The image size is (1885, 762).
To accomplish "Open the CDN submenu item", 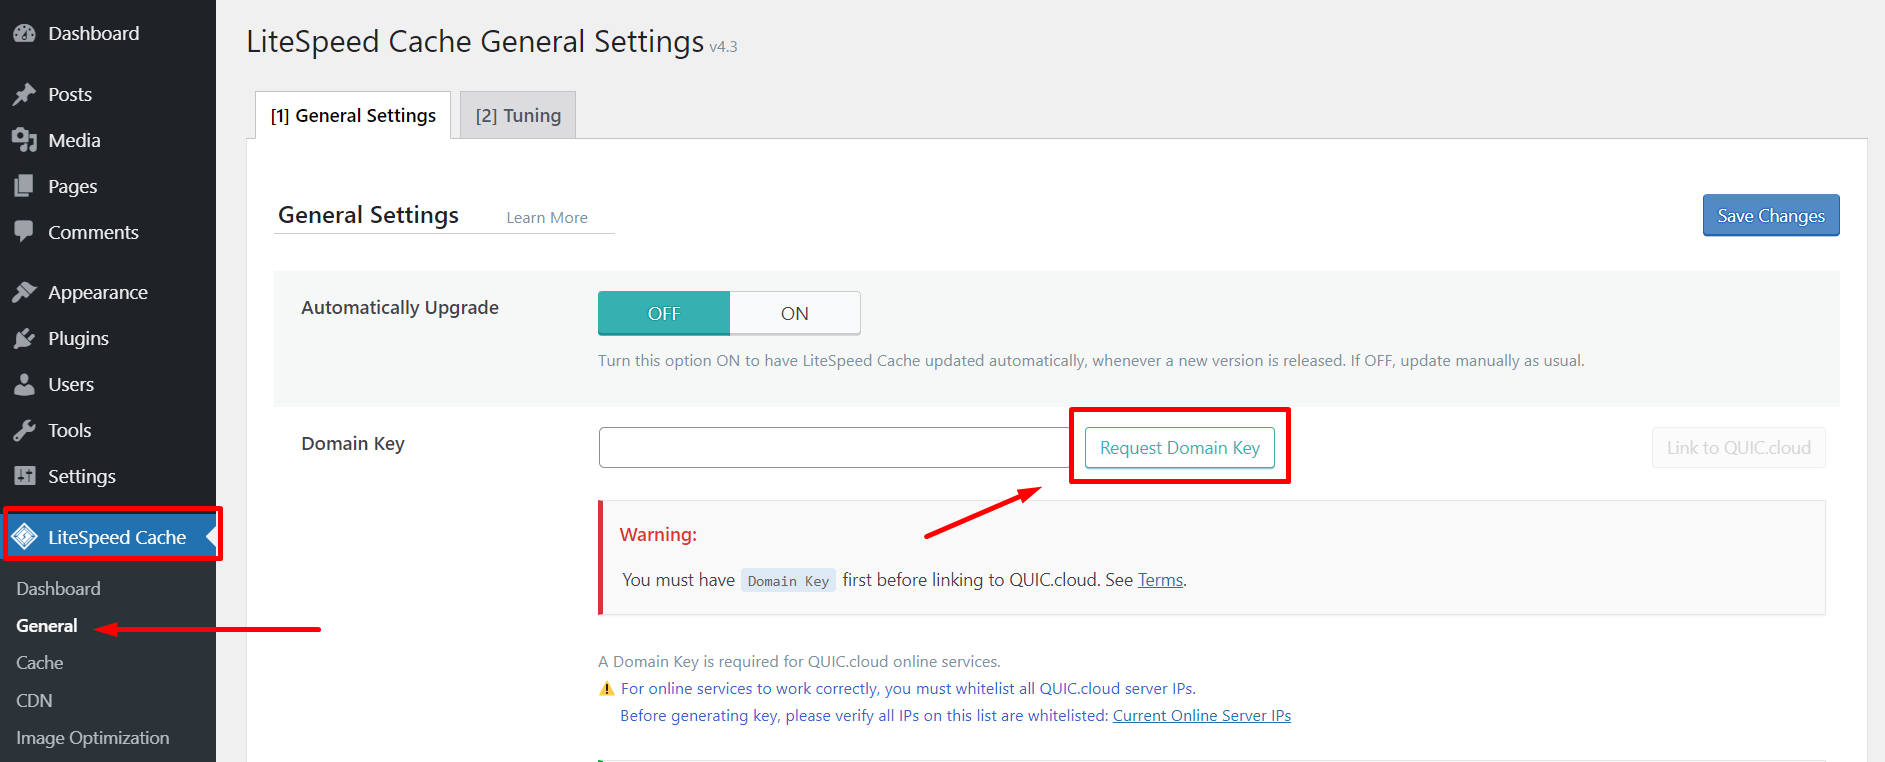I will 34,700.
